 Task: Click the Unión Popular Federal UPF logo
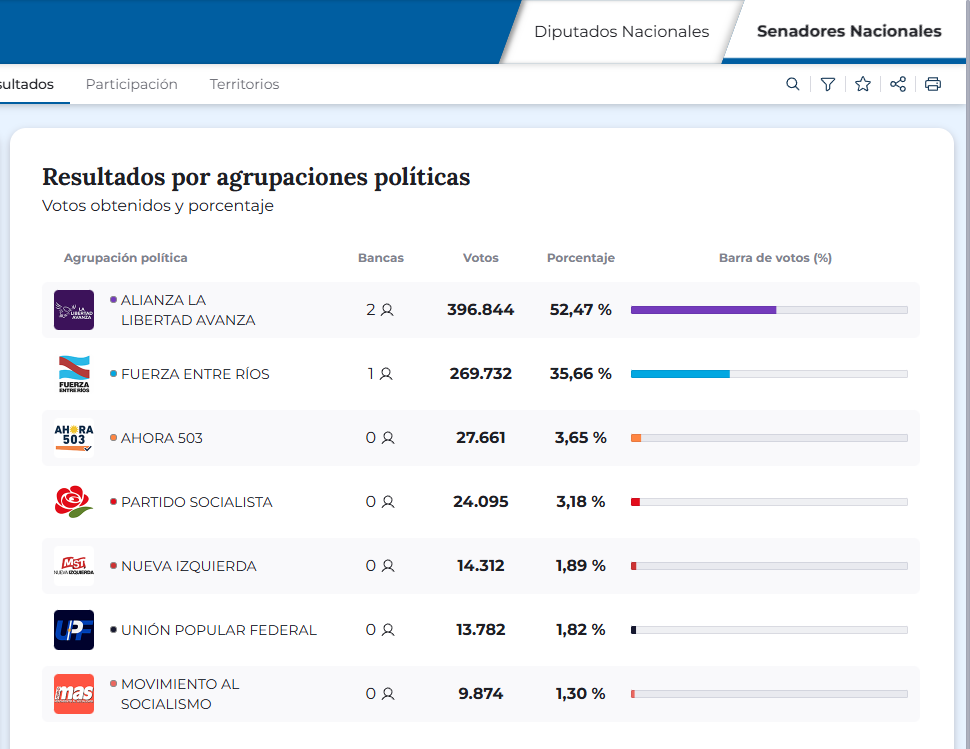point(74,630)
